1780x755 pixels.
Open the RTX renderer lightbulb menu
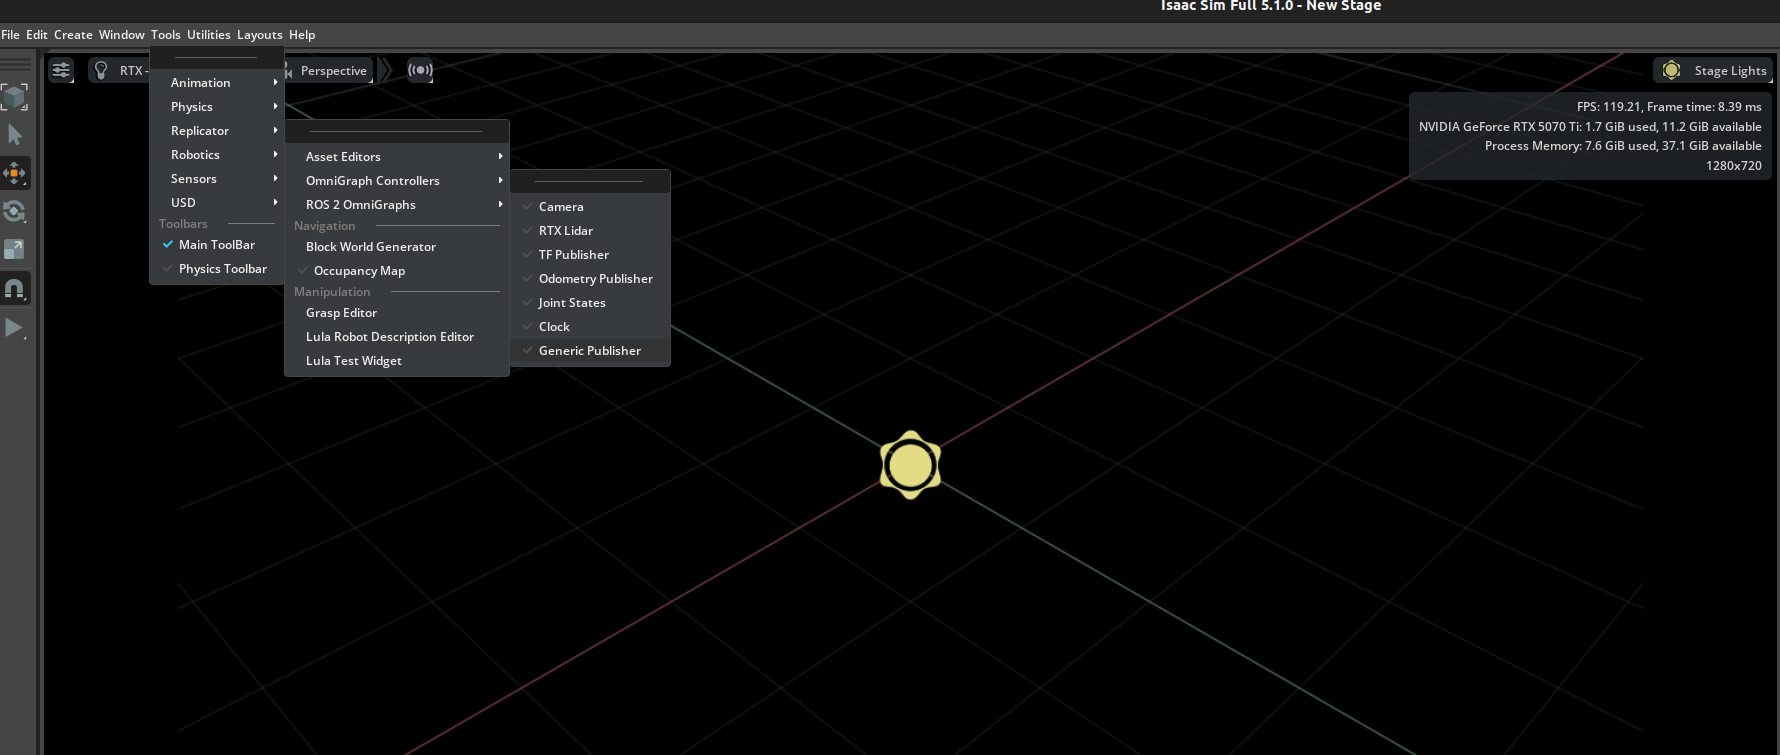click(x=101, y=70)
